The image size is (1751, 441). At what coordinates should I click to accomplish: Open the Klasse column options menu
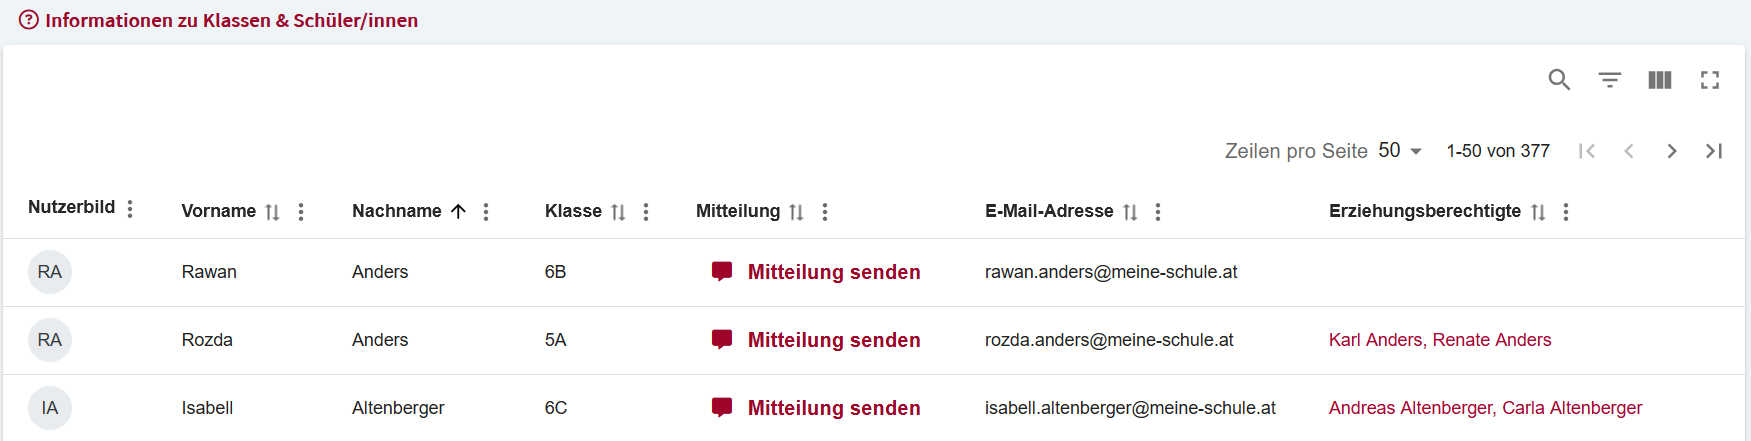646,212
